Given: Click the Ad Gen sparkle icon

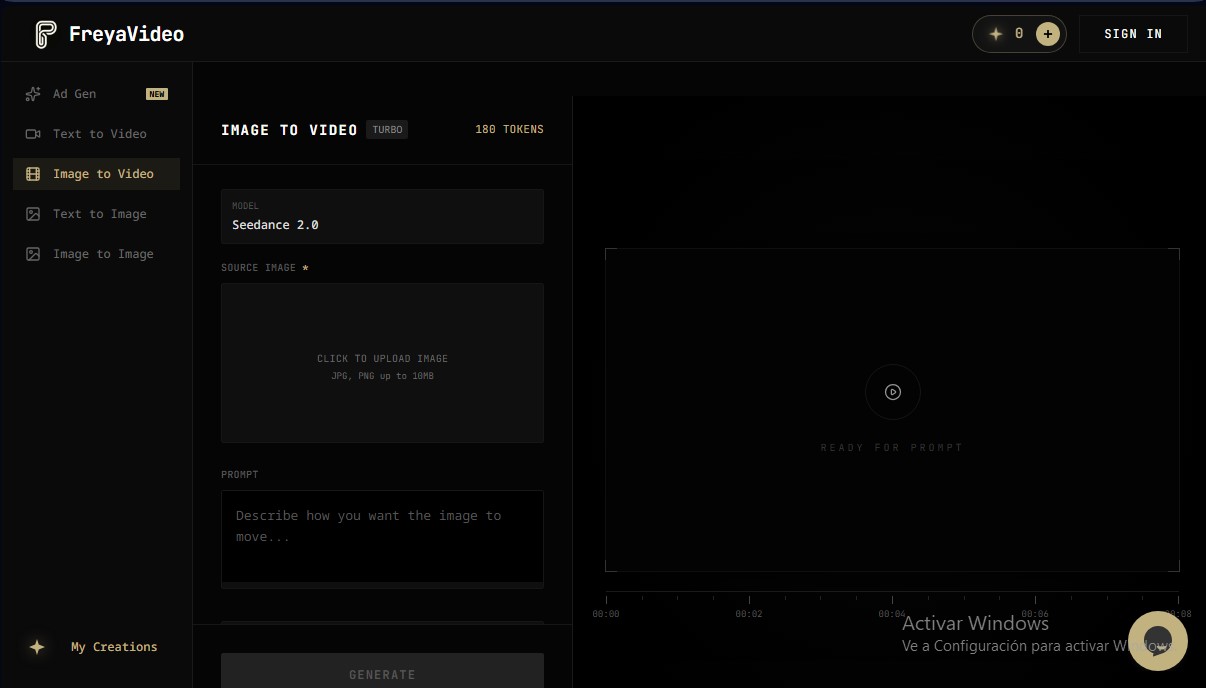Looking at the screenshot, I should point(33,94).
